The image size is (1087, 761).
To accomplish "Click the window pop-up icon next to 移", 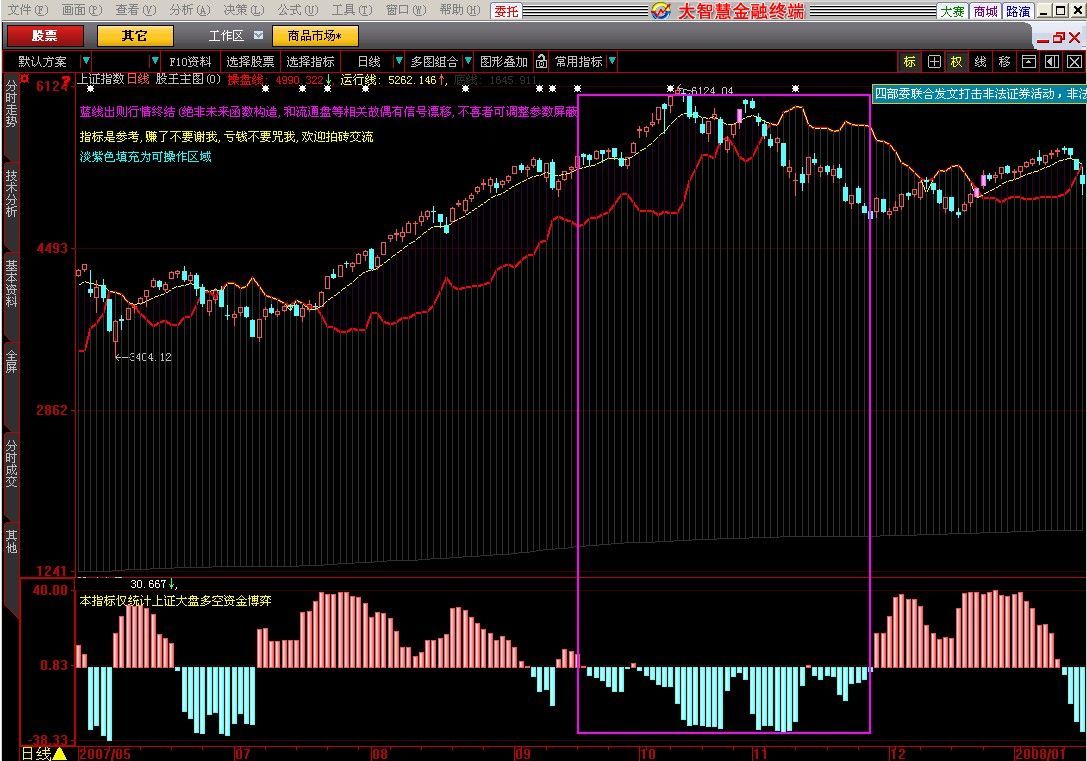I will coord(1028,62).
